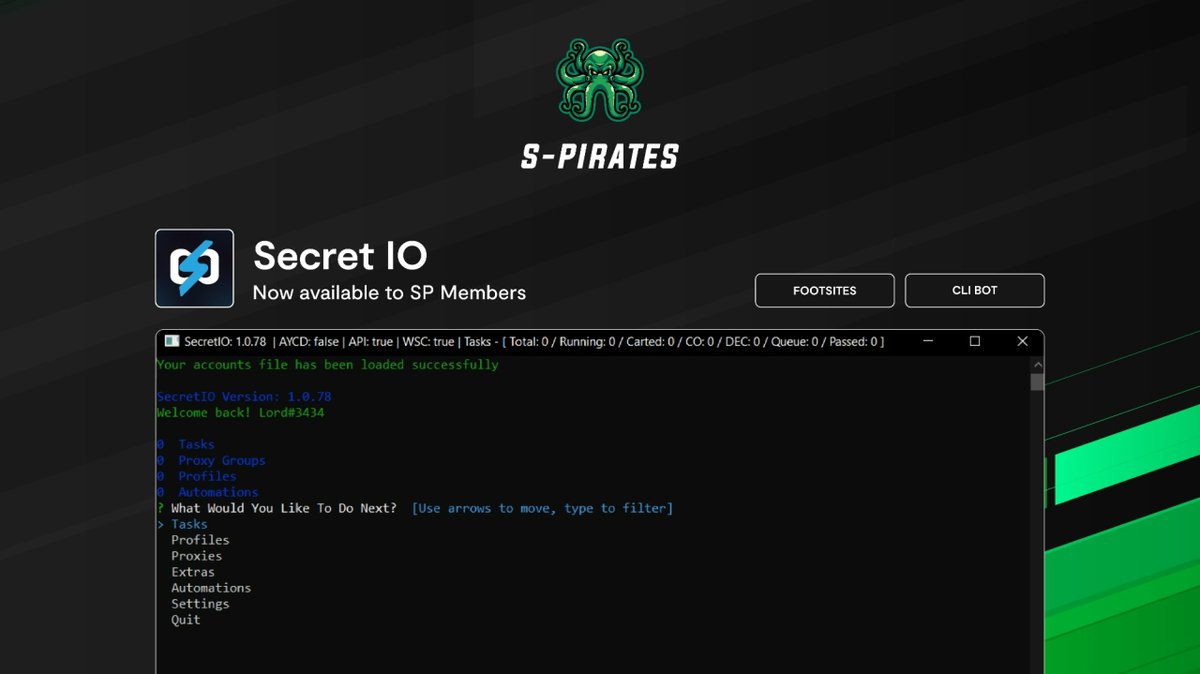The height and width of the screenshot is (674, 1200).
Task: Click the Welcome back Lord#3434 line
Action: point(239,412)
